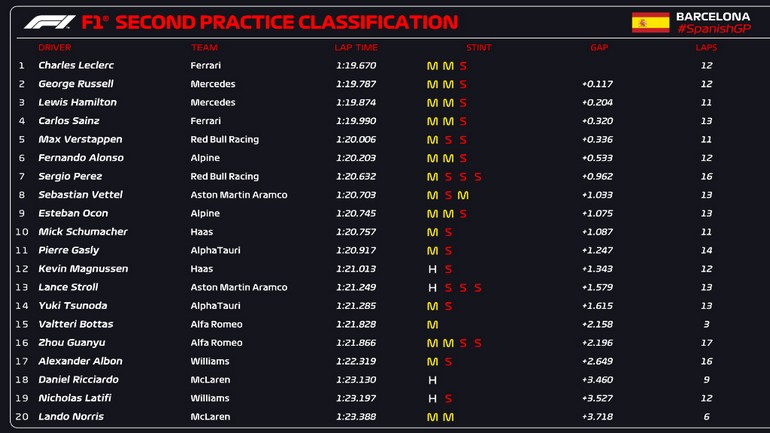
Task: Click Nicholas Latifi's soft tyre S icon
Action: 448,399
